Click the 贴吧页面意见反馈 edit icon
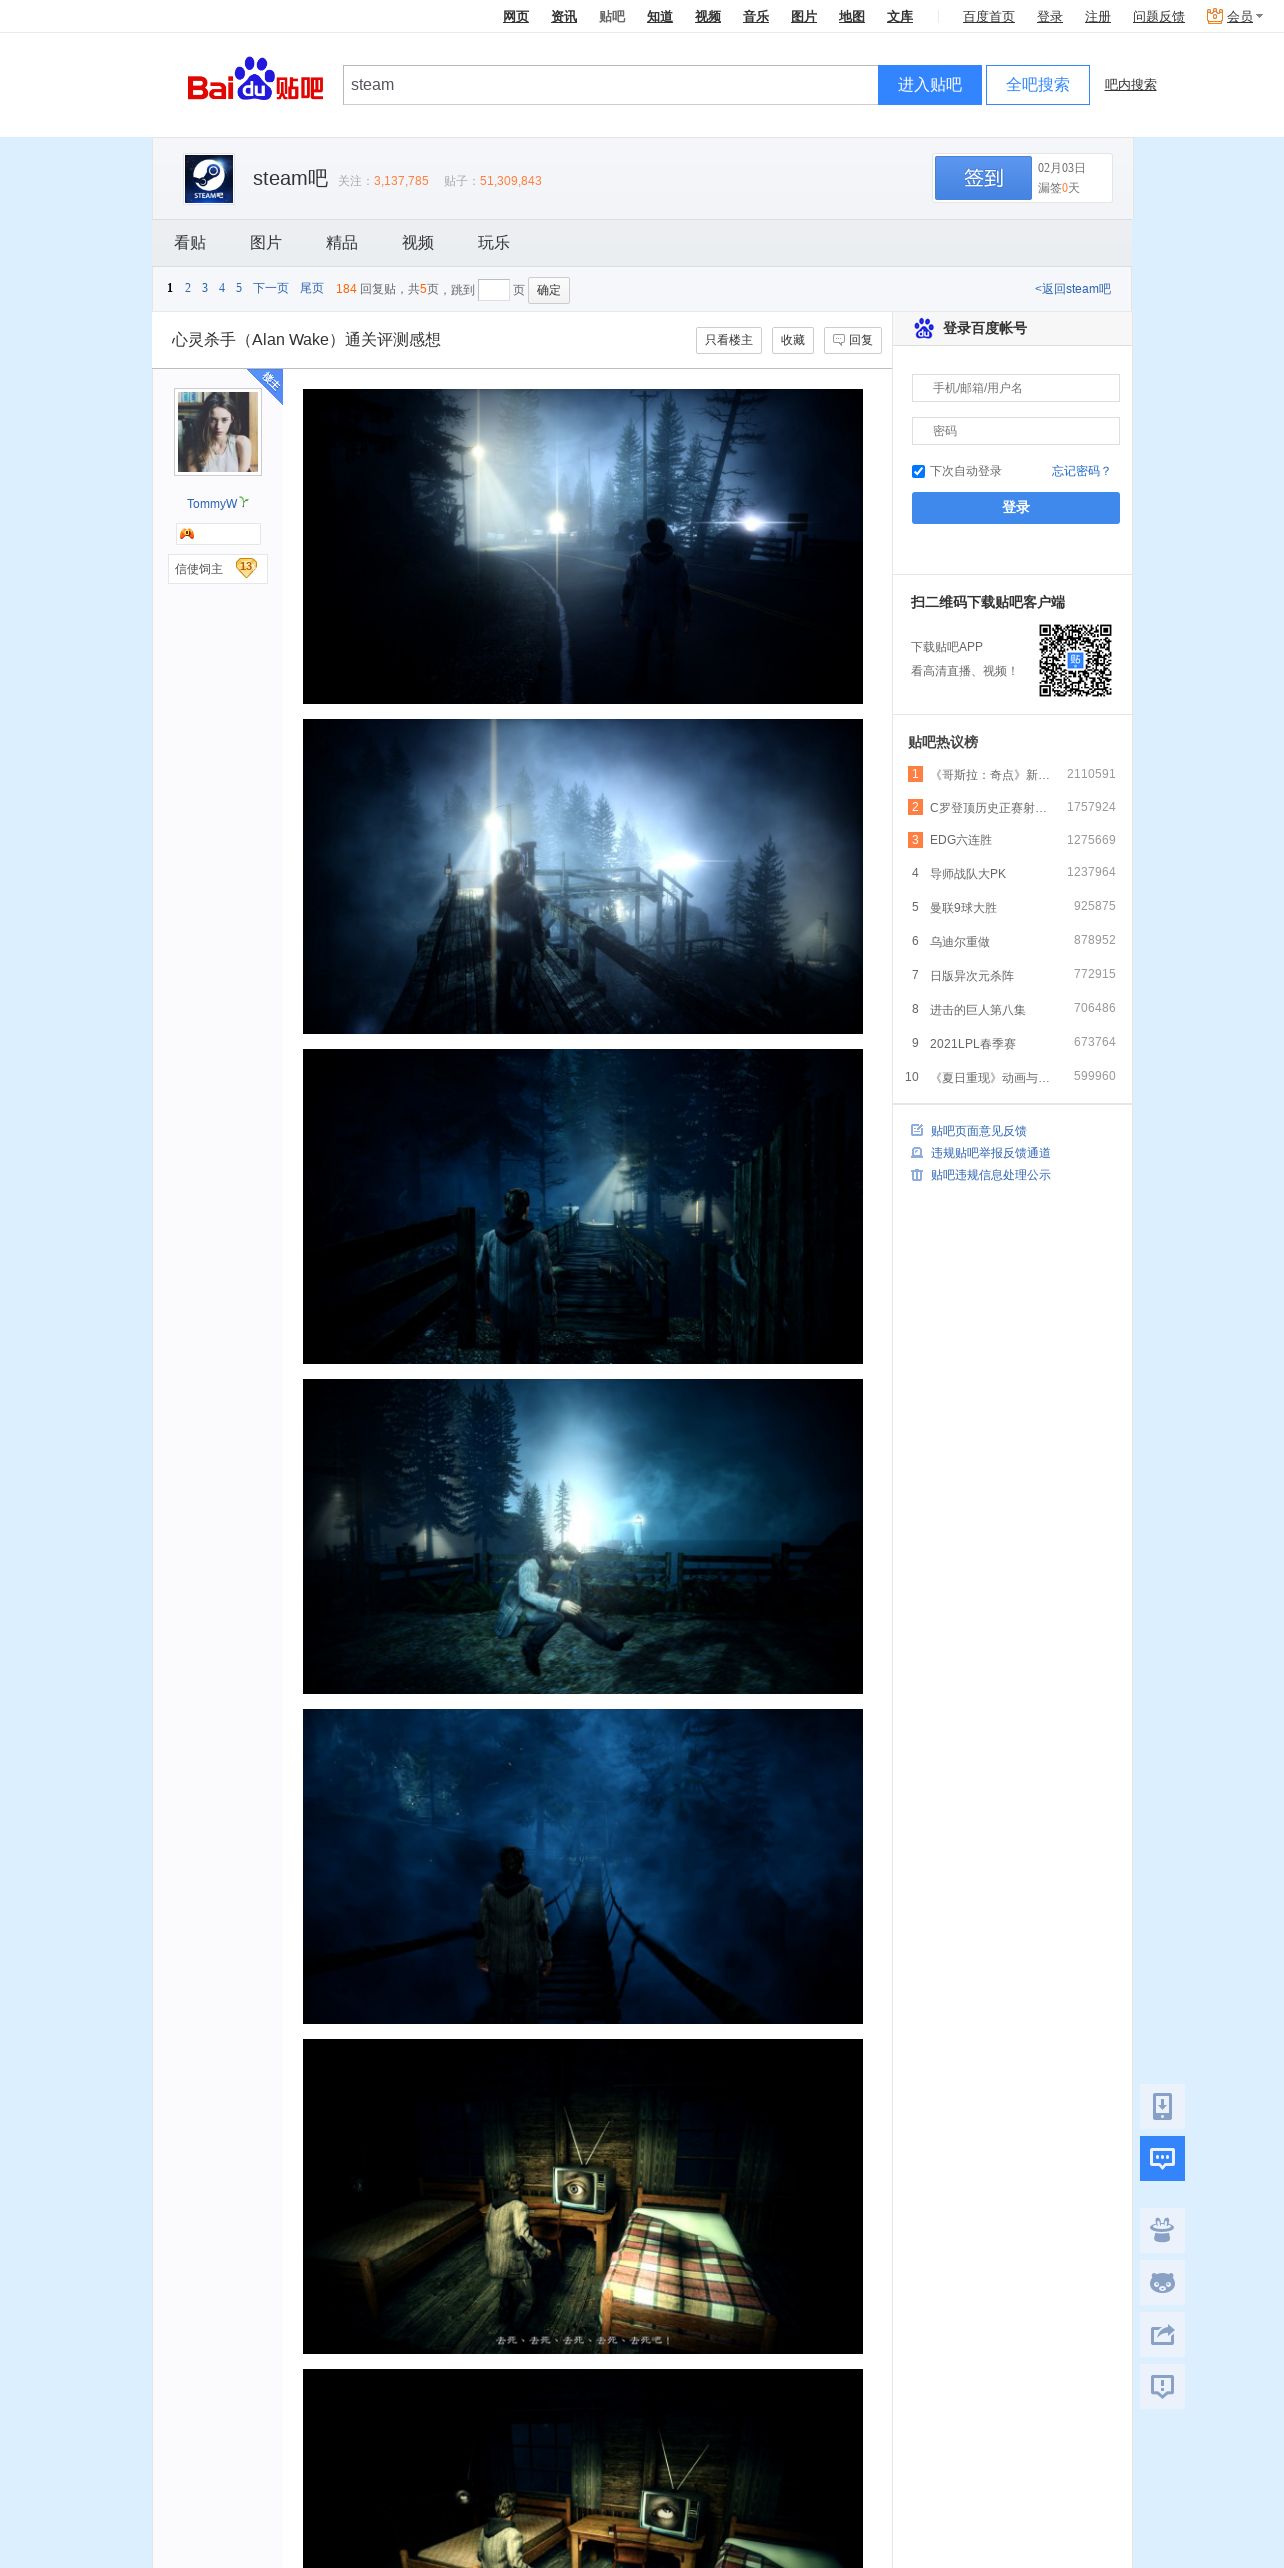Screen dimensions: 1284x2568 pos(917,1130)
